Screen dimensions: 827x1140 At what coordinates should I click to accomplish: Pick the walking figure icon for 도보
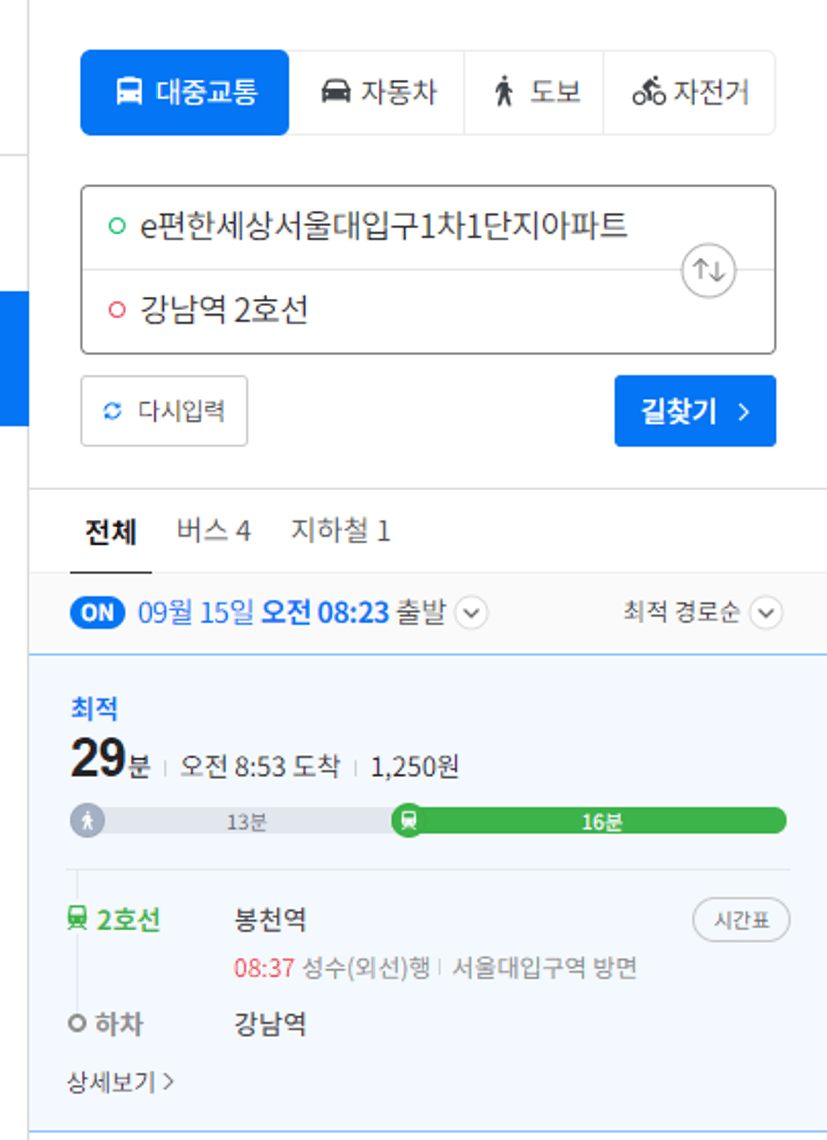[503, 92]
